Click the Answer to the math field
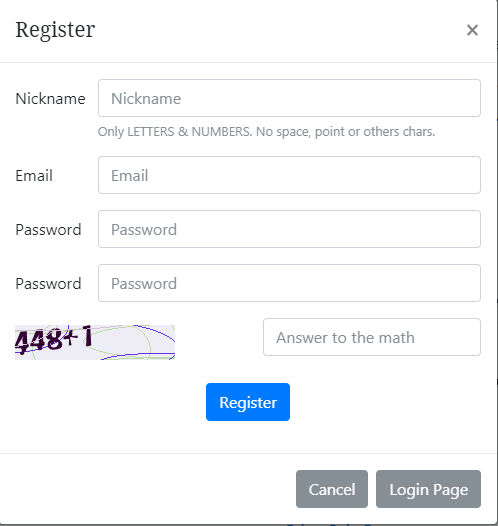498x526 pixels. [372, 337]
